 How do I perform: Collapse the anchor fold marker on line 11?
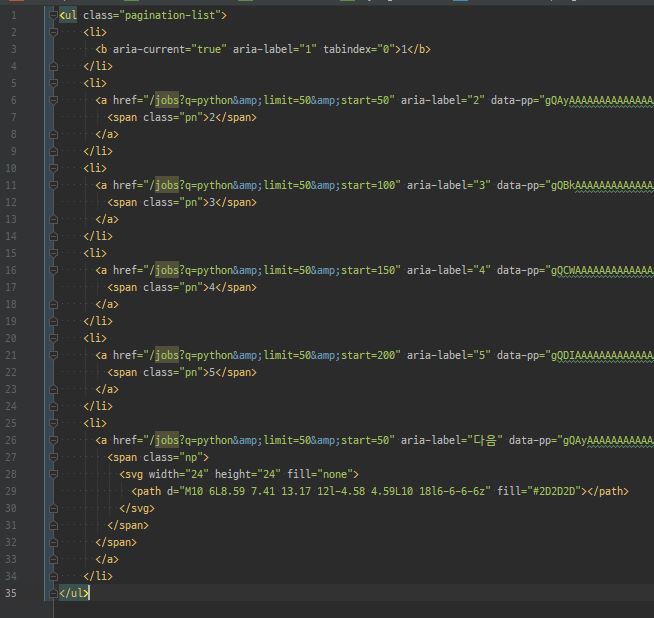pyautogui.click(x=53, y=185)
